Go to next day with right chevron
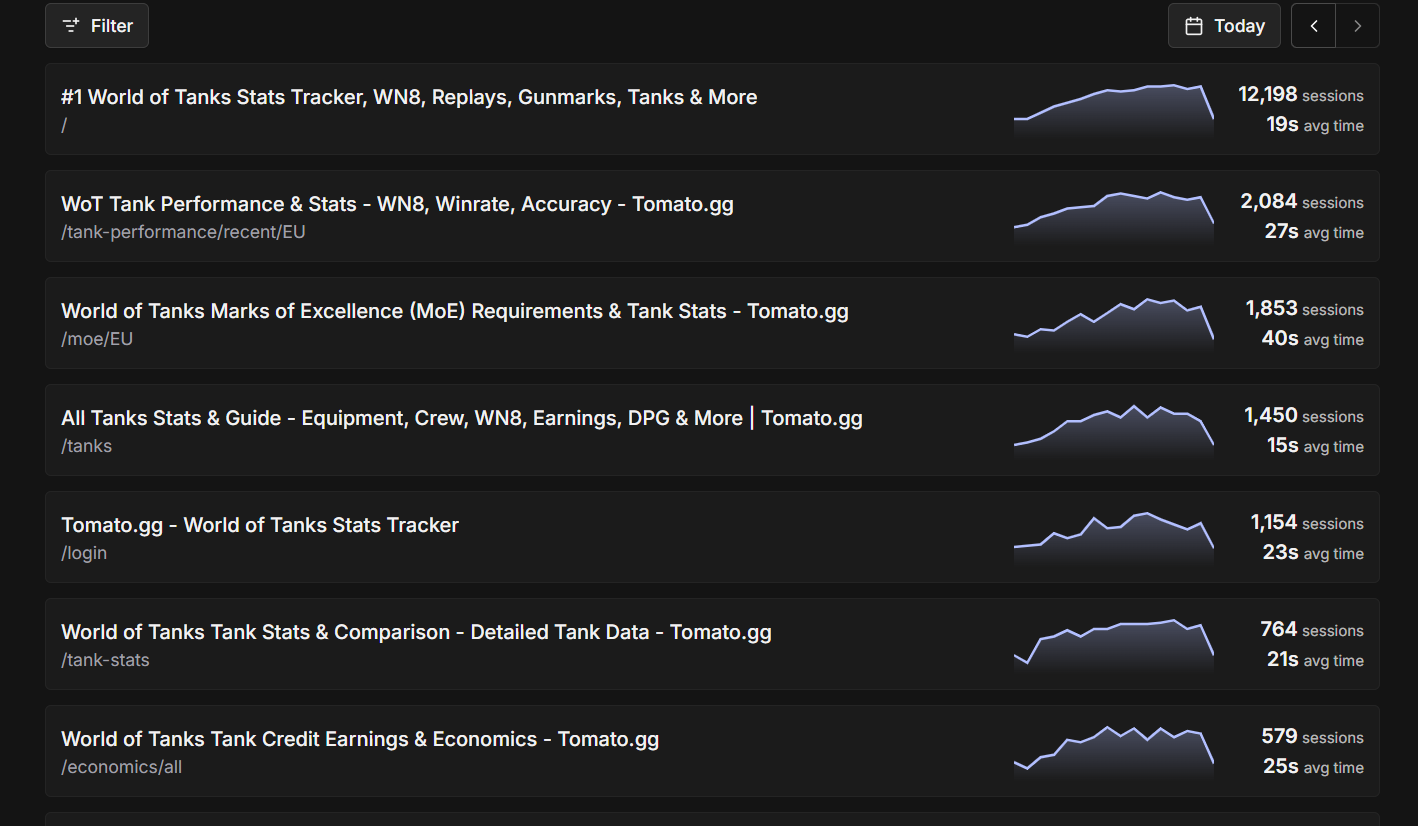 [1357, 26]
